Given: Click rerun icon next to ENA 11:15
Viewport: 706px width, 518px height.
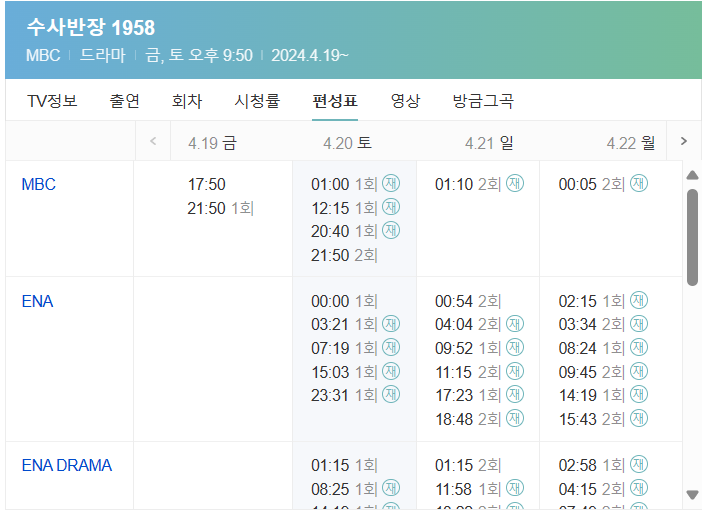Looking at the screenshot, I should 515,371.
